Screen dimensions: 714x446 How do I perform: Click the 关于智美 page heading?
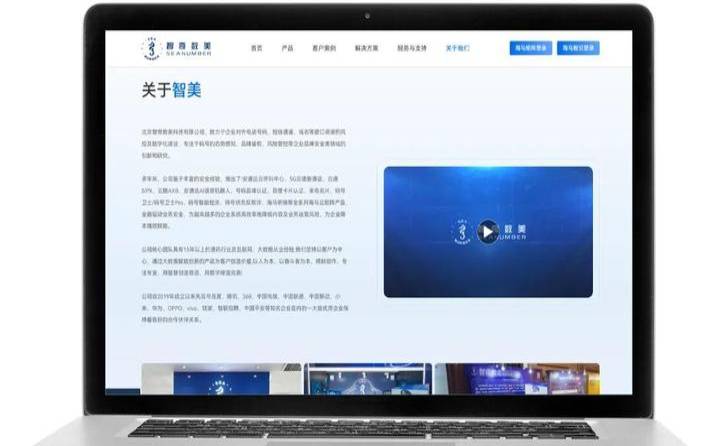[171, 90]
